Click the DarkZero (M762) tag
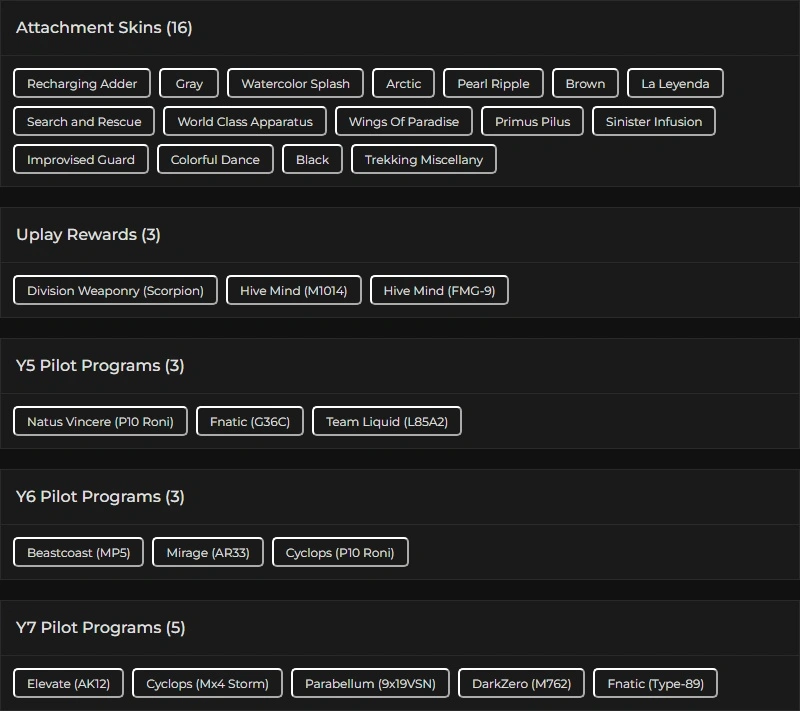 point(521,683)
